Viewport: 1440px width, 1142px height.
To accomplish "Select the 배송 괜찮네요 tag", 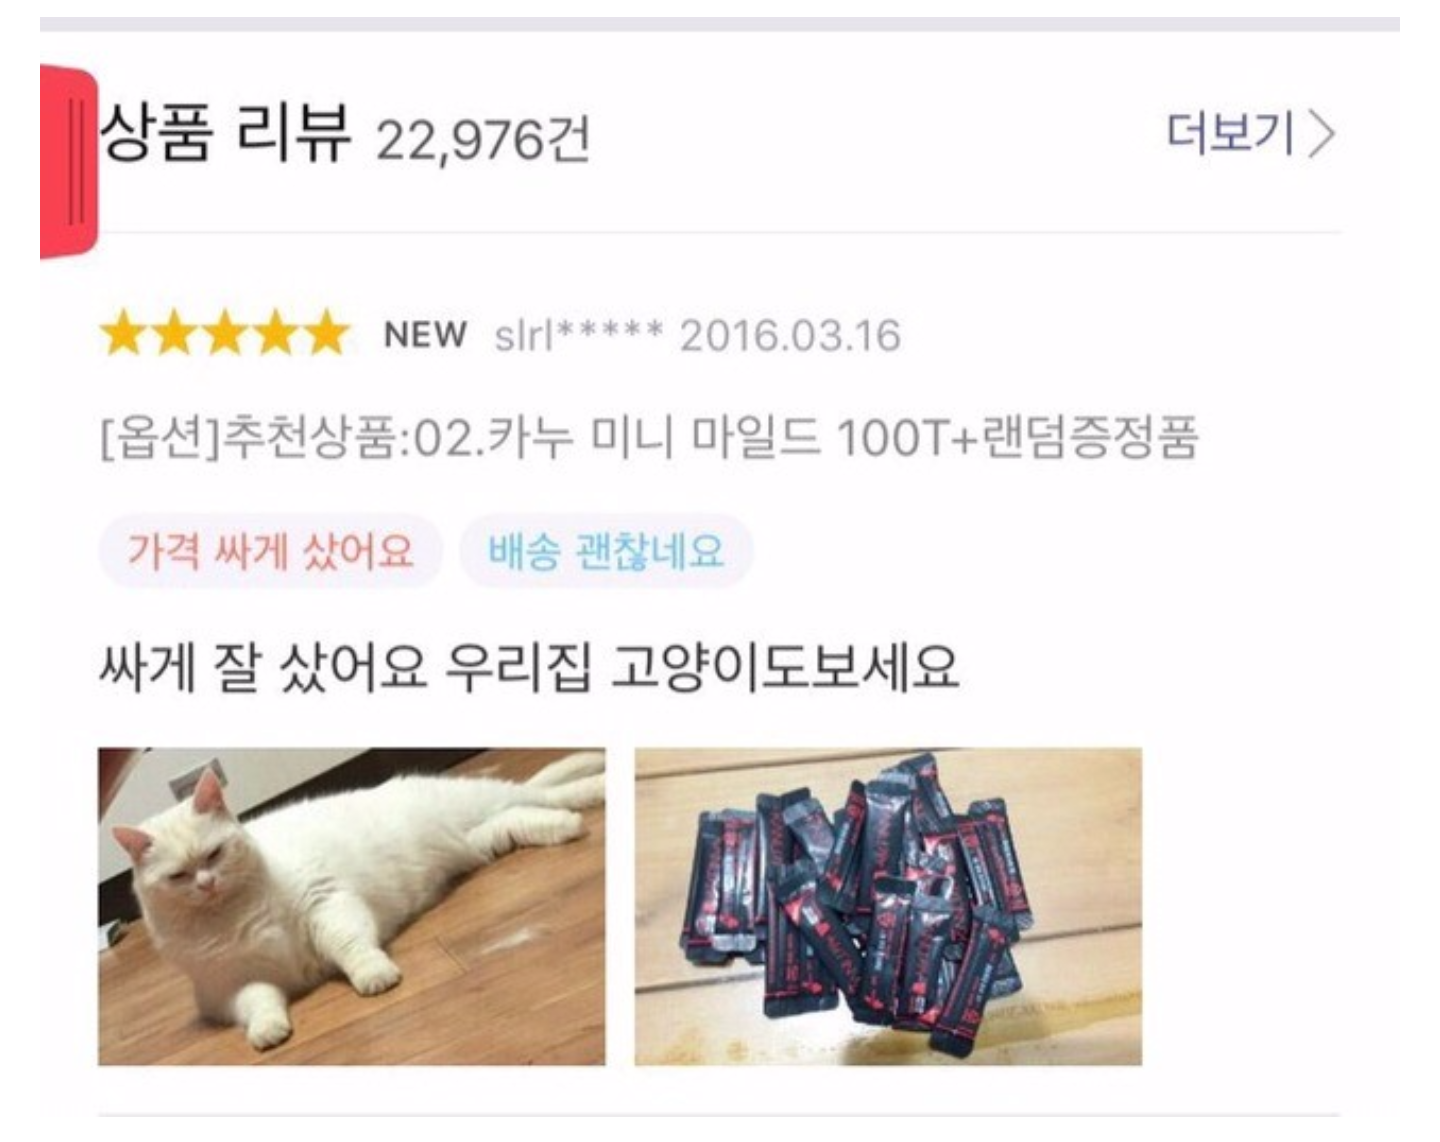I will [606, 551].
